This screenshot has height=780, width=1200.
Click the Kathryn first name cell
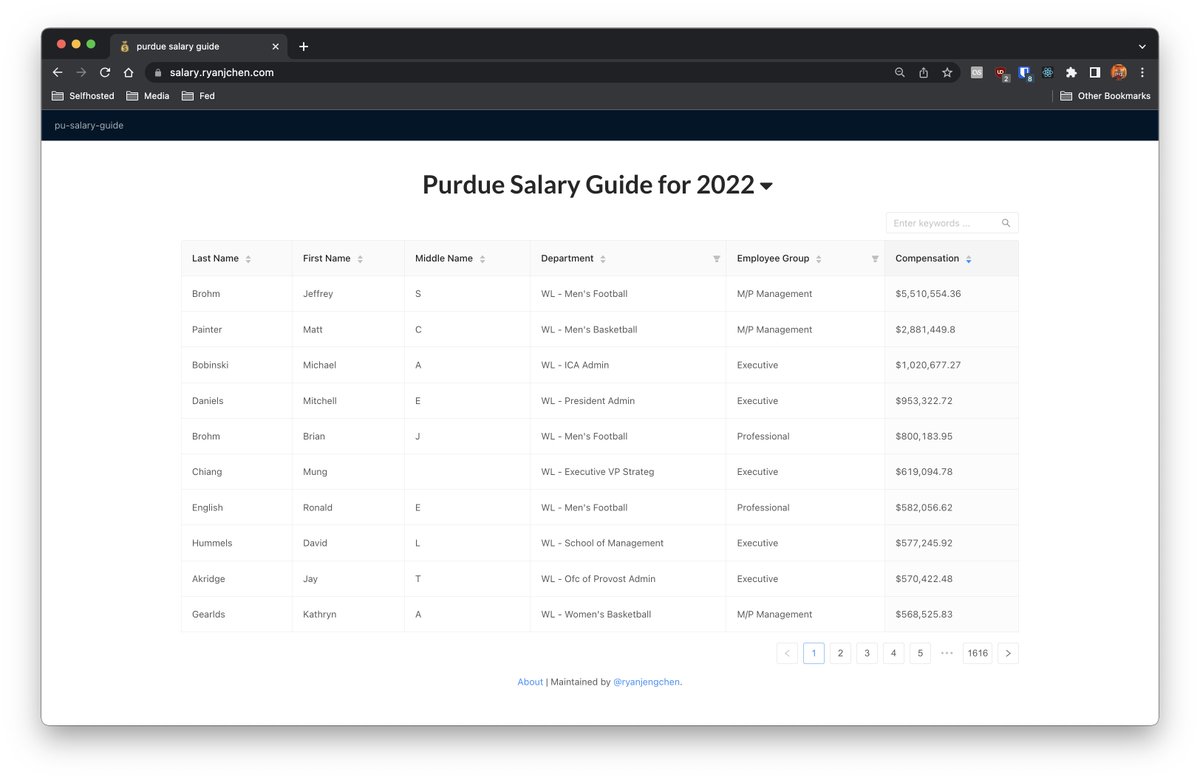click(348, 615)
